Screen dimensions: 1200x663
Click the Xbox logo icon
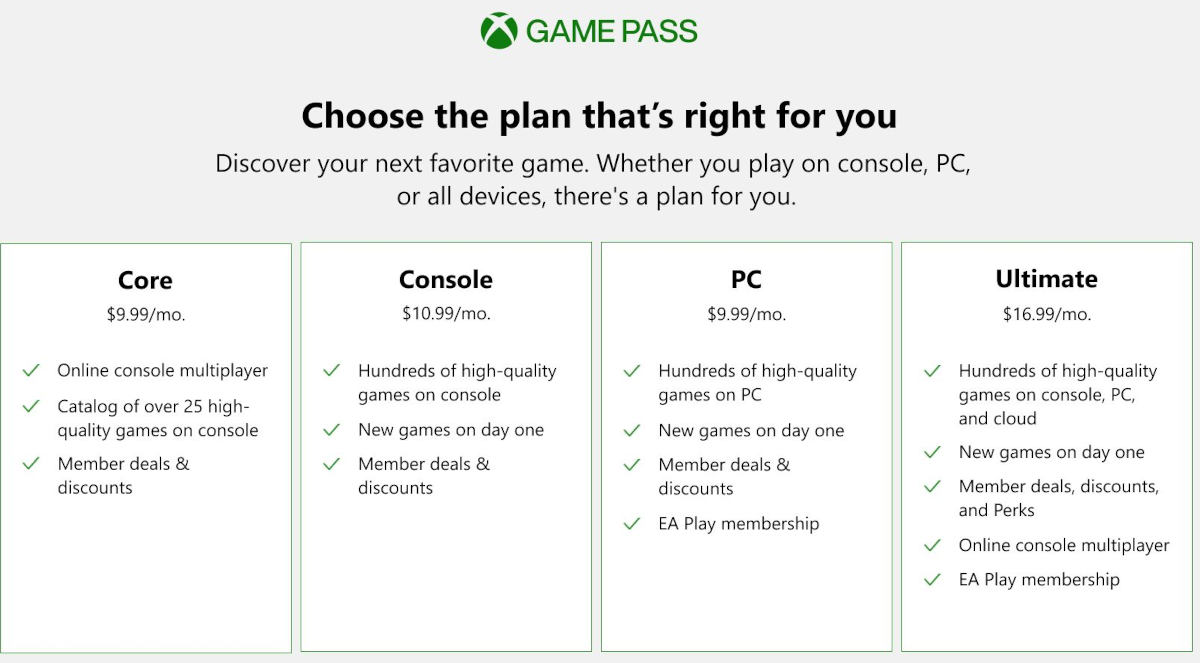[x=498, y=31]
